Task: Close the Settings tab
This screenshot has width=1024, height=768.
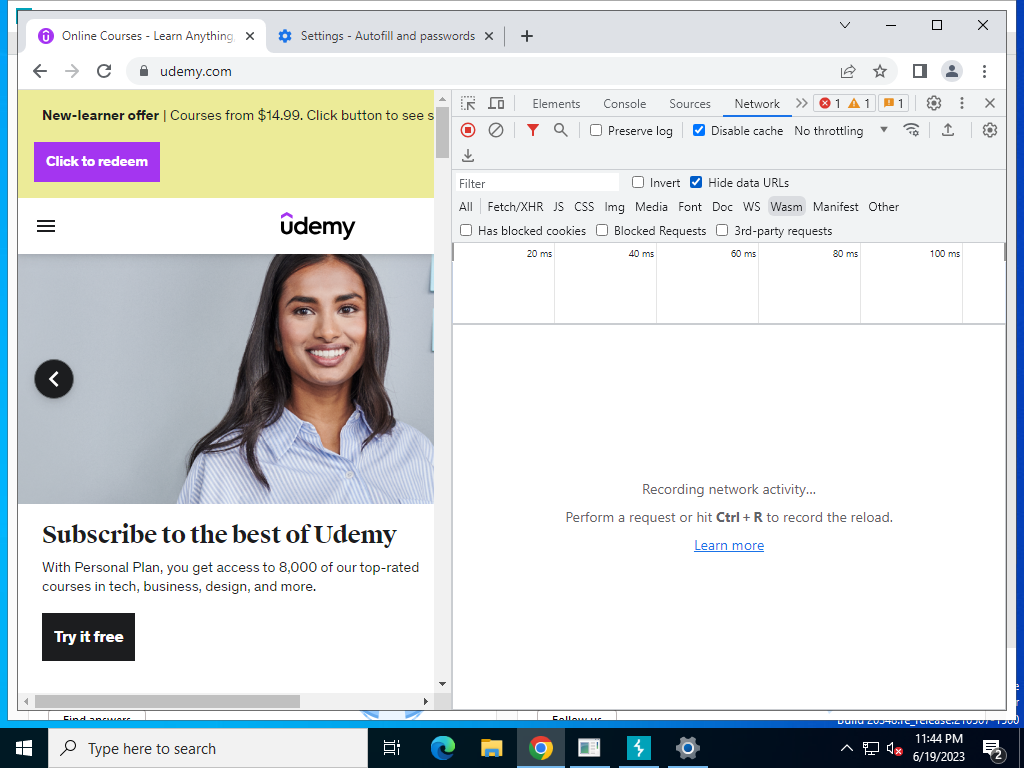Action: click(x=488, y=36)
